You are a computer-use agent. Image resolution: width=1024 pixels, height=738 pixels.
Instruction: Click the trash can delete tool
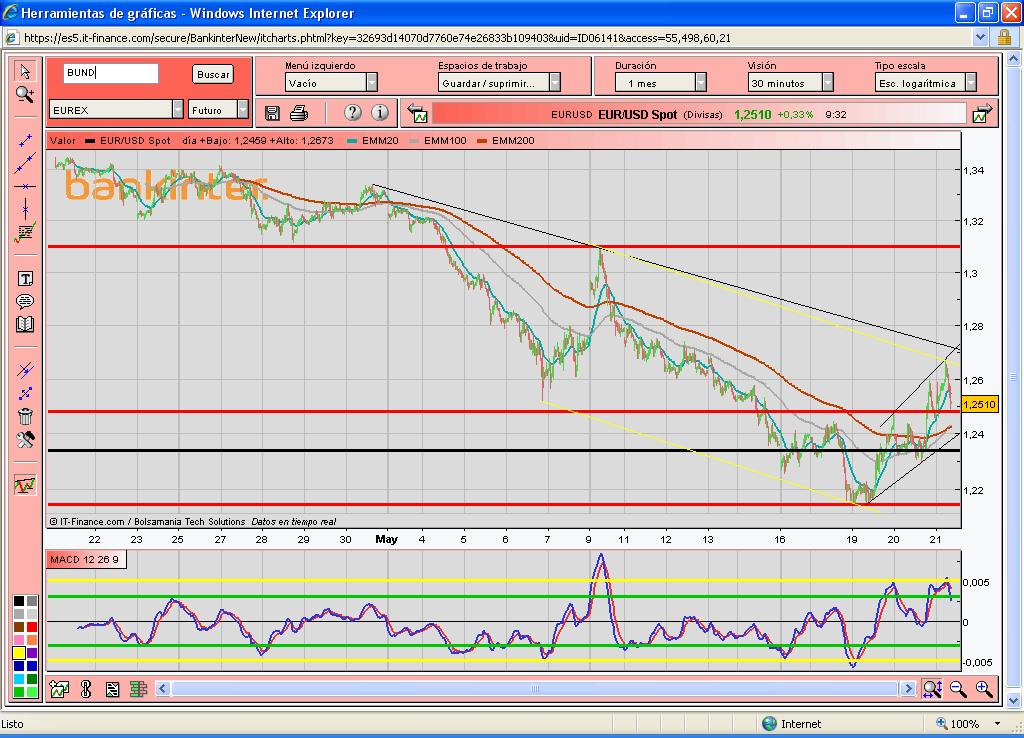pyautogui.click(x=25, y=416)
